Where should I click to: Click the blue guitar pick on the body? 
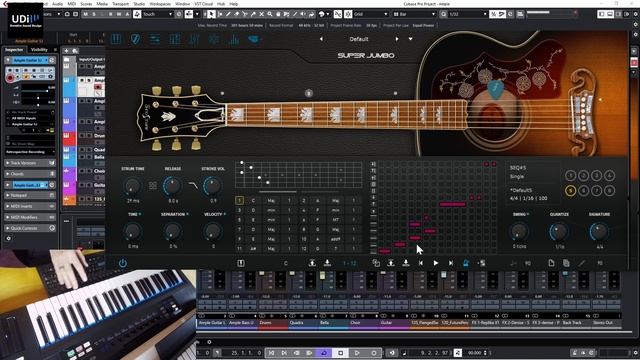coord(496,89)
